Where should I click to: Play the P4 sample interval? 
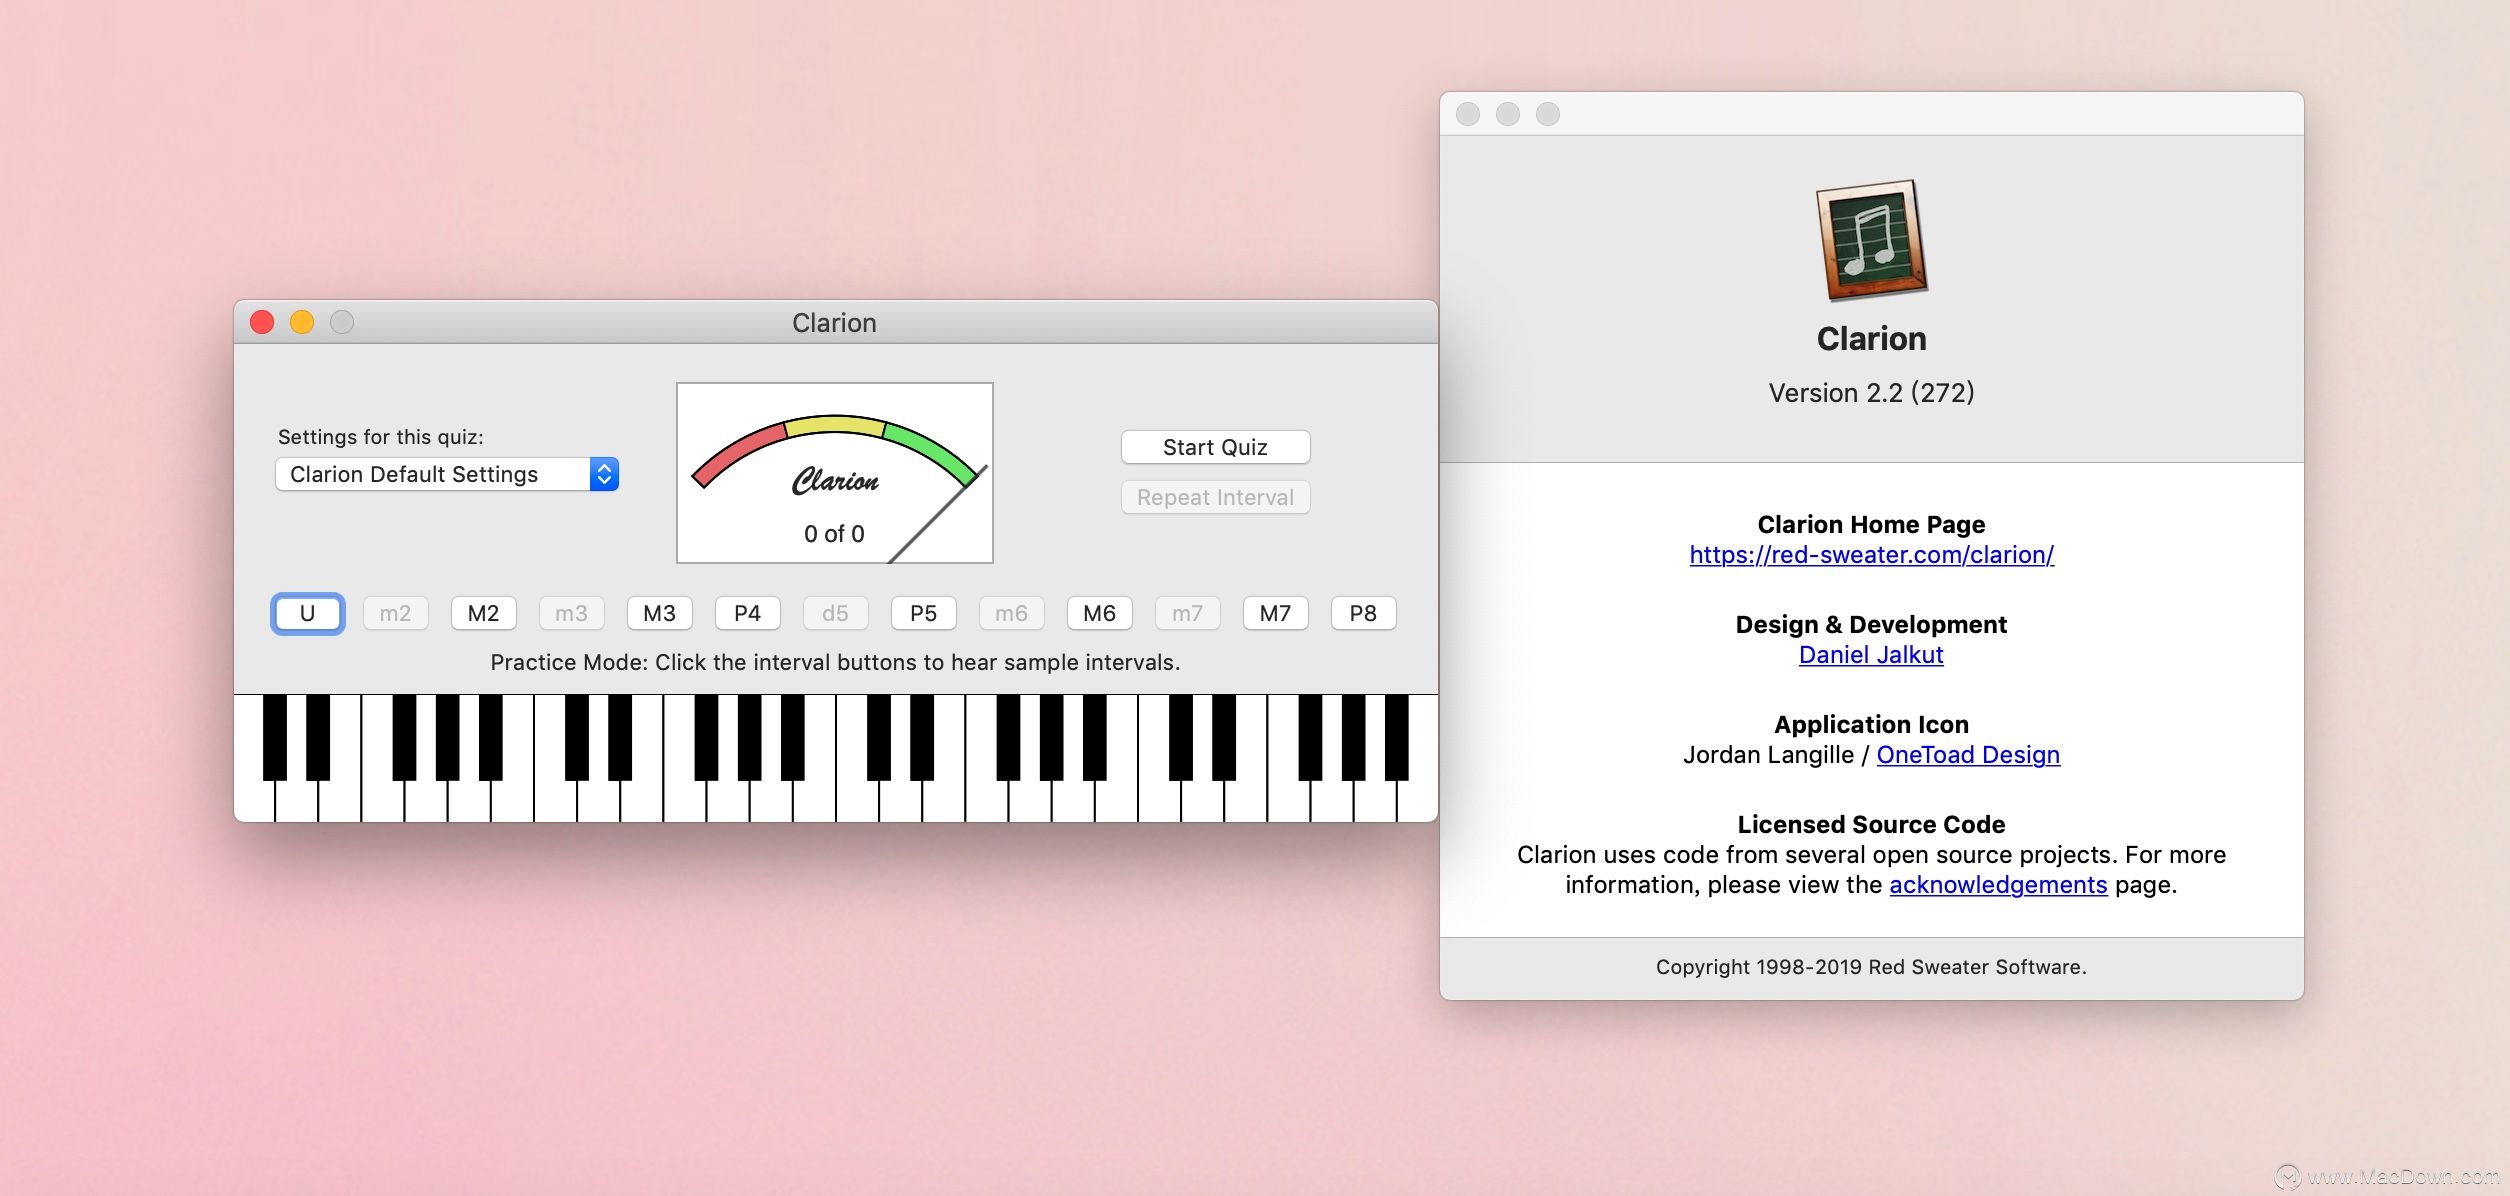click(x=747, y=613)
